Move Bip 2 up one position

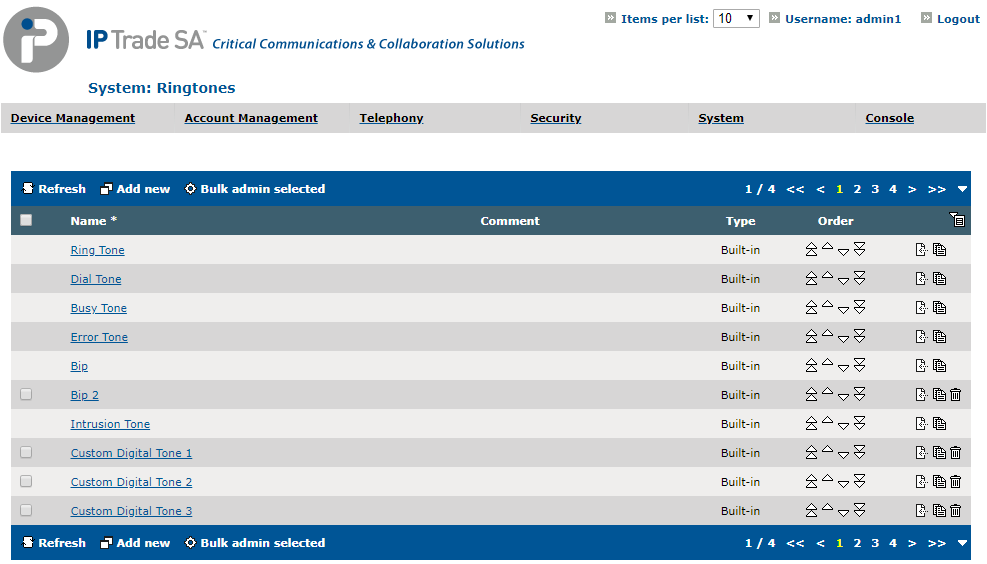[x=828, y=392]
